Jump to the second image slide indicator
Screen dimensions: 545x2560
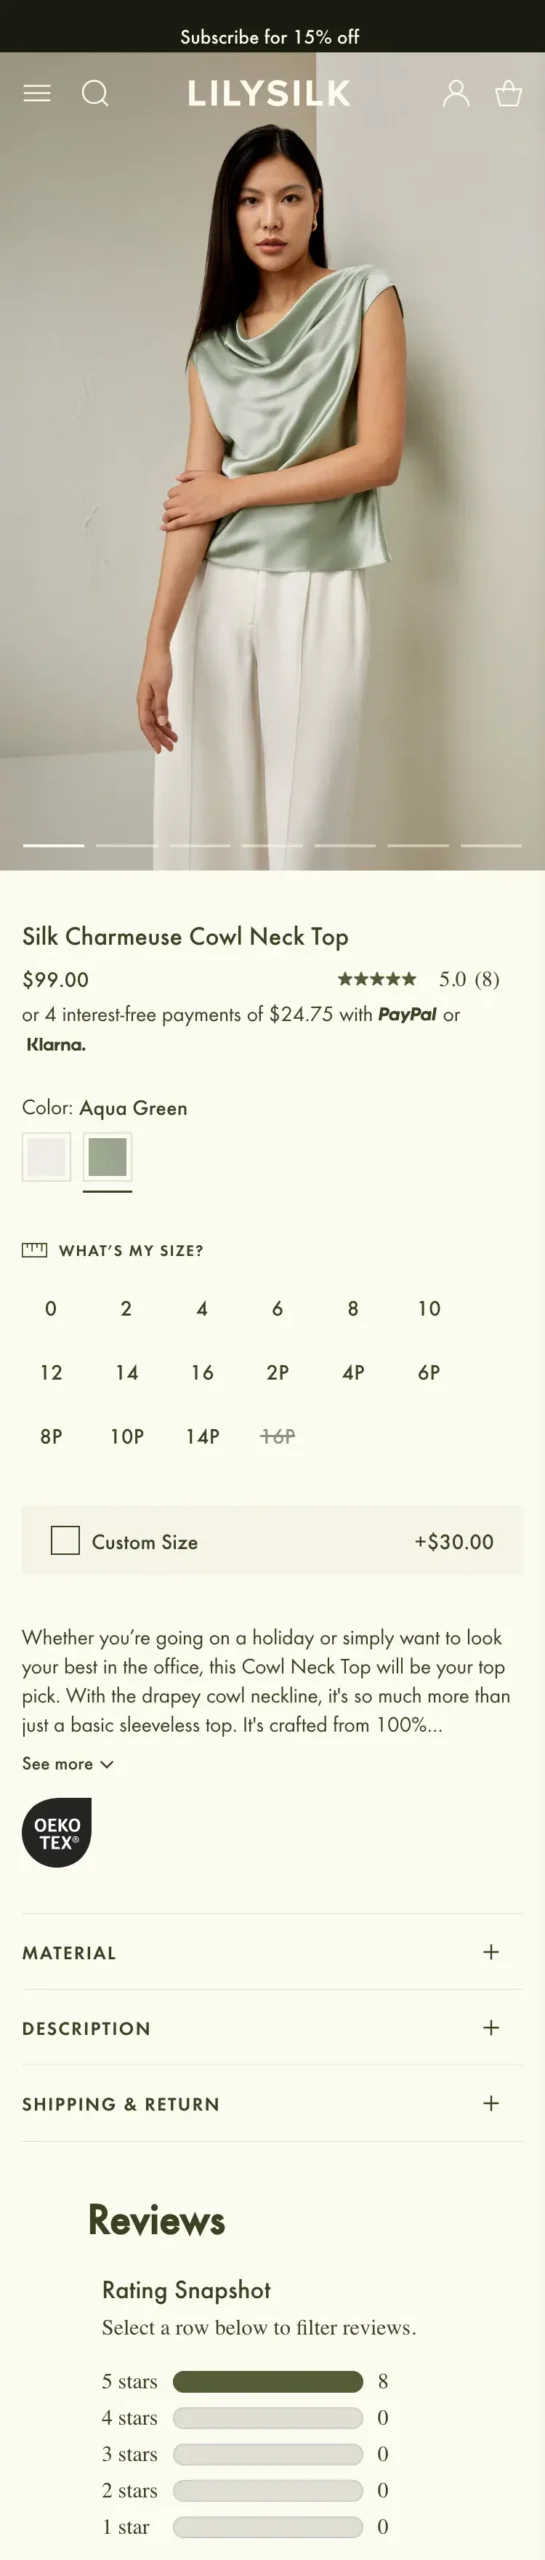[x=127, y=845]
